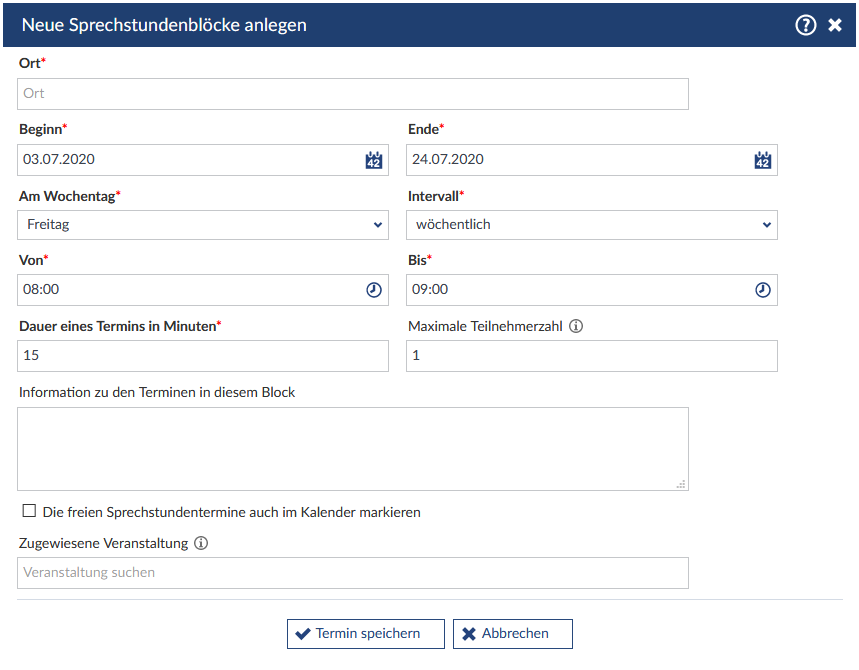This screenshot has width=859, height=670.
Task: Click the Ende date field
Action: click(578, 160)
